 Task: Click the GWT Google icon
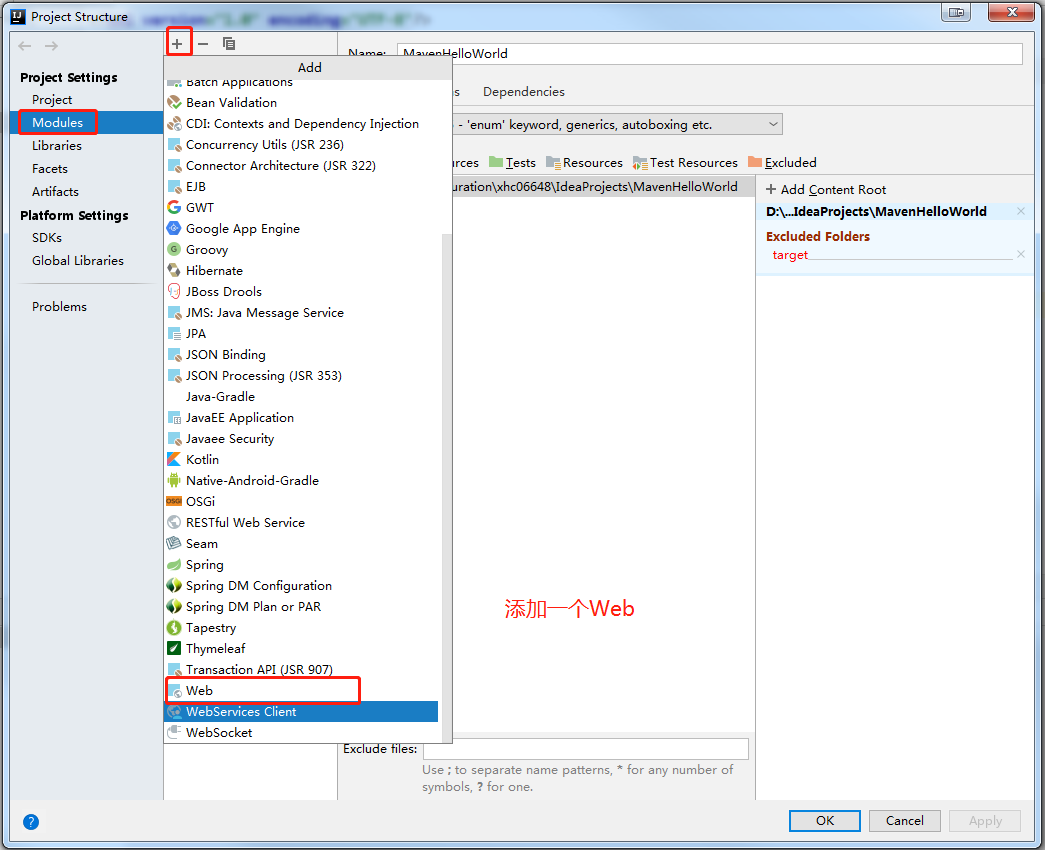174,207
